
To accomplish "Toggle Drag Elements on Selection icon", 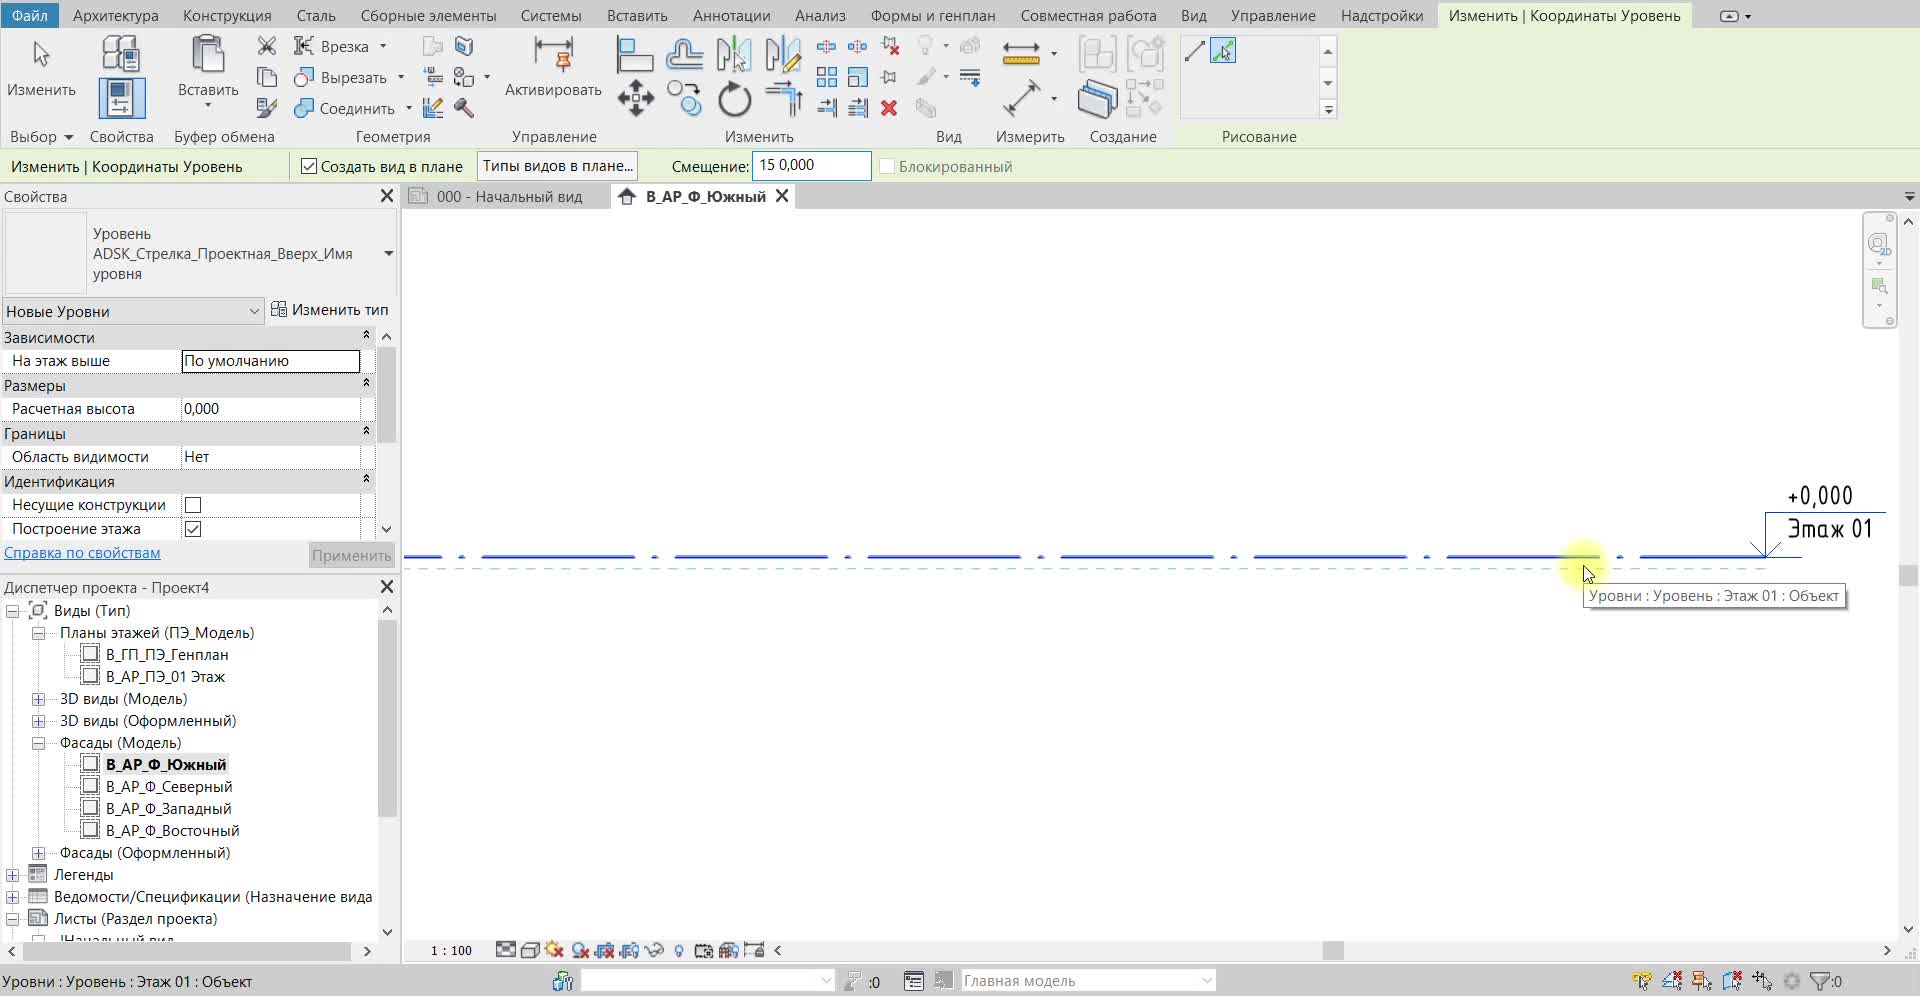I will [x=1762, y=981].
